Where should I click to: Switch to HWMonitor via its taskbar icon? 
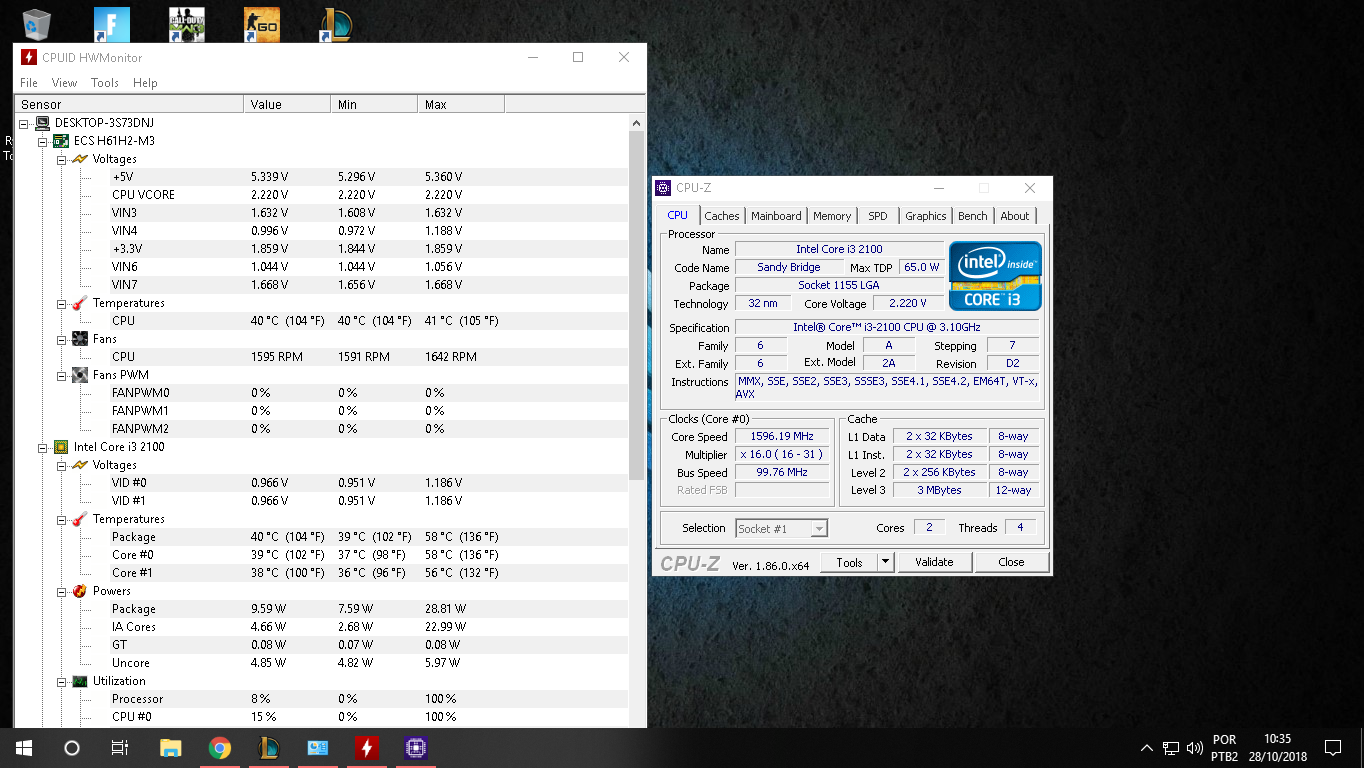pyautogui.click(x=367, y=748)
